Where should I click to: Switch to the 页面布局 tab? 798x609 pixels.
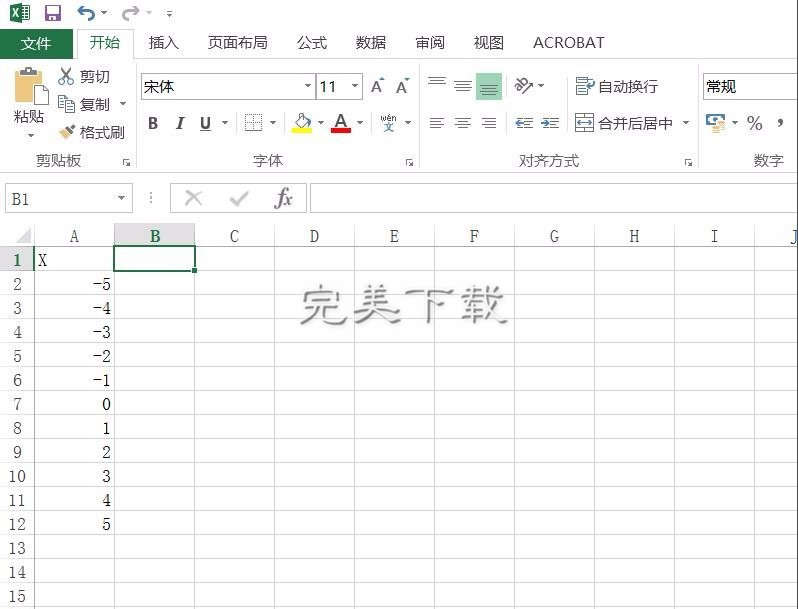[238, 43]
